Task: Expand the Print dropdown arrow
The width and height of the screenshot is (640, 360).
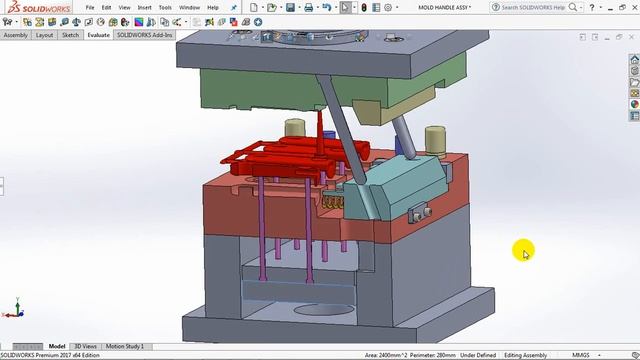Action: [x=318, y=7]
